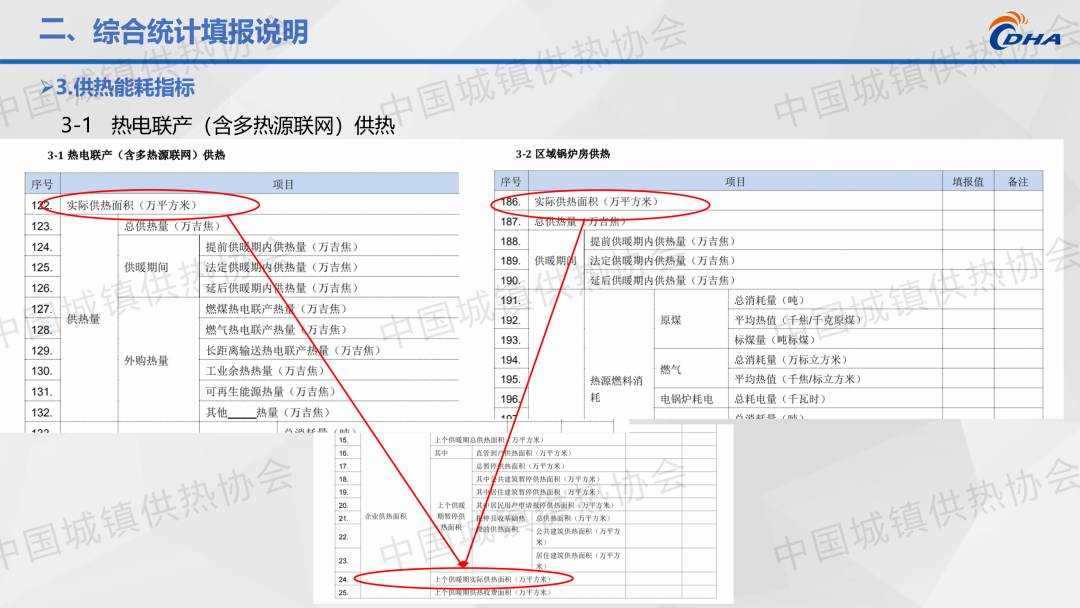Click the arrow bullet before 3.供热能耗指标
Image resolution: width=1080 pixels, height=608 pixels.
(x=47, y=89)
